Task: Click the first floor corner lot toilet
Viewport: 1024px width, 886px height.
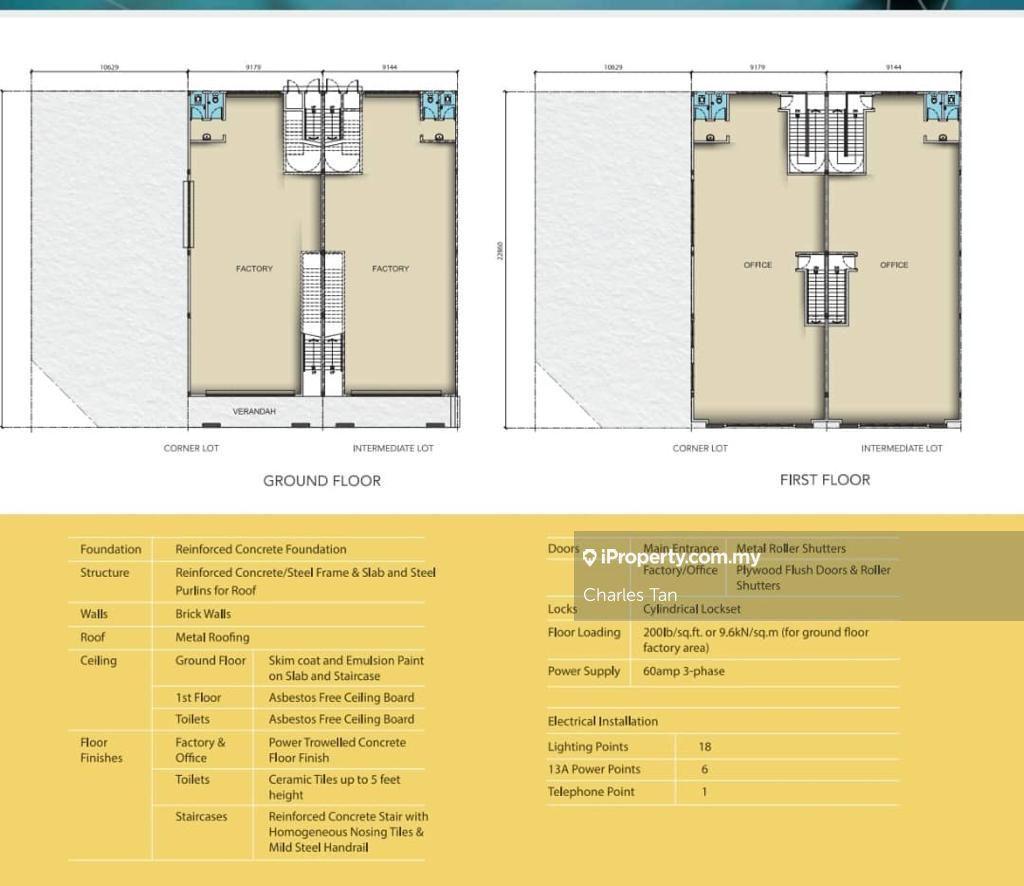Action: 711,105
